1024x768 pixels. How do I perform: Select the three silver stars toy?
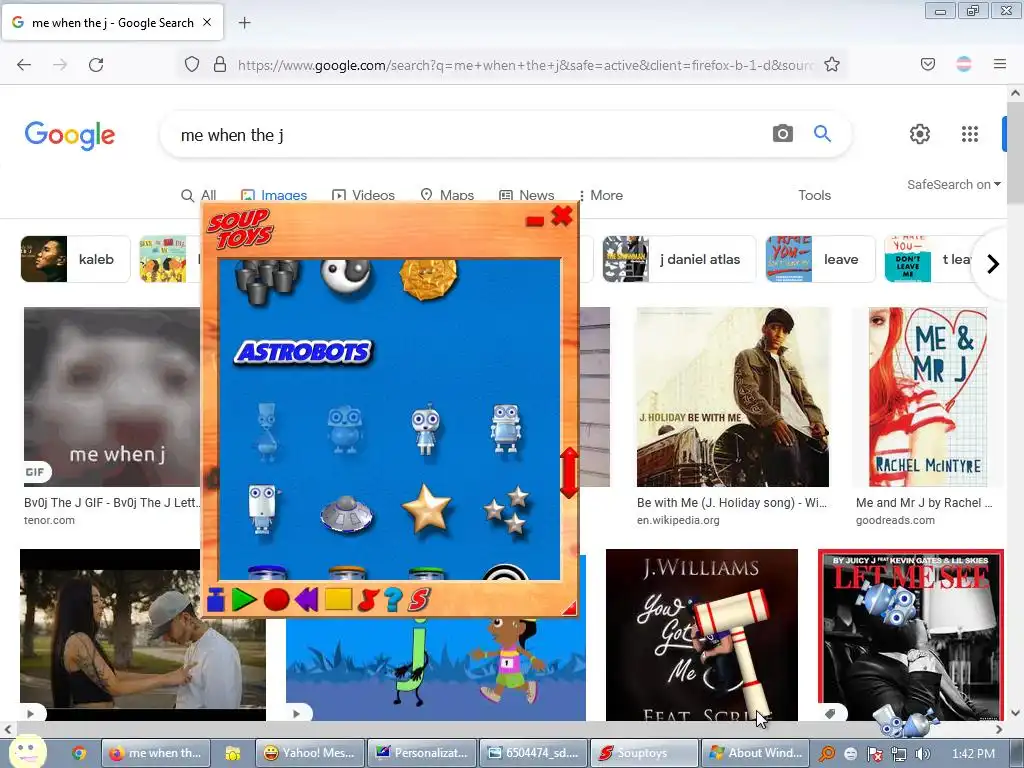pyautogui.click(x=509, y=510)
